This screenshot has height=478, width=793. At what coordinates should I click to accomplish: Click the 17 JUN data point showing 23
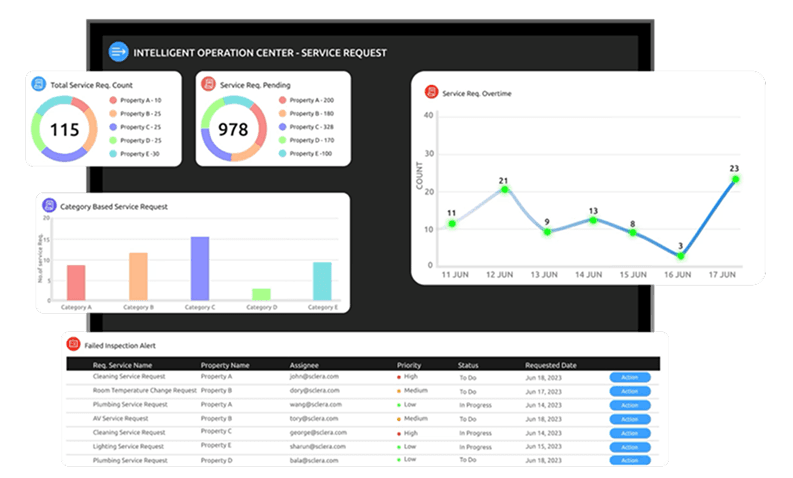coord(735,180)
